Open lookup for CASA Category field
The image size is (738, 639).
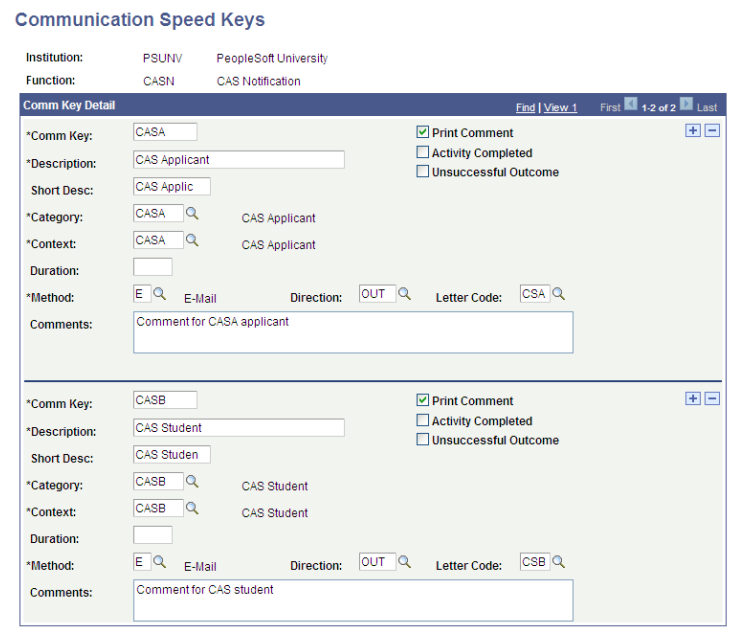[x=192, y=213]
